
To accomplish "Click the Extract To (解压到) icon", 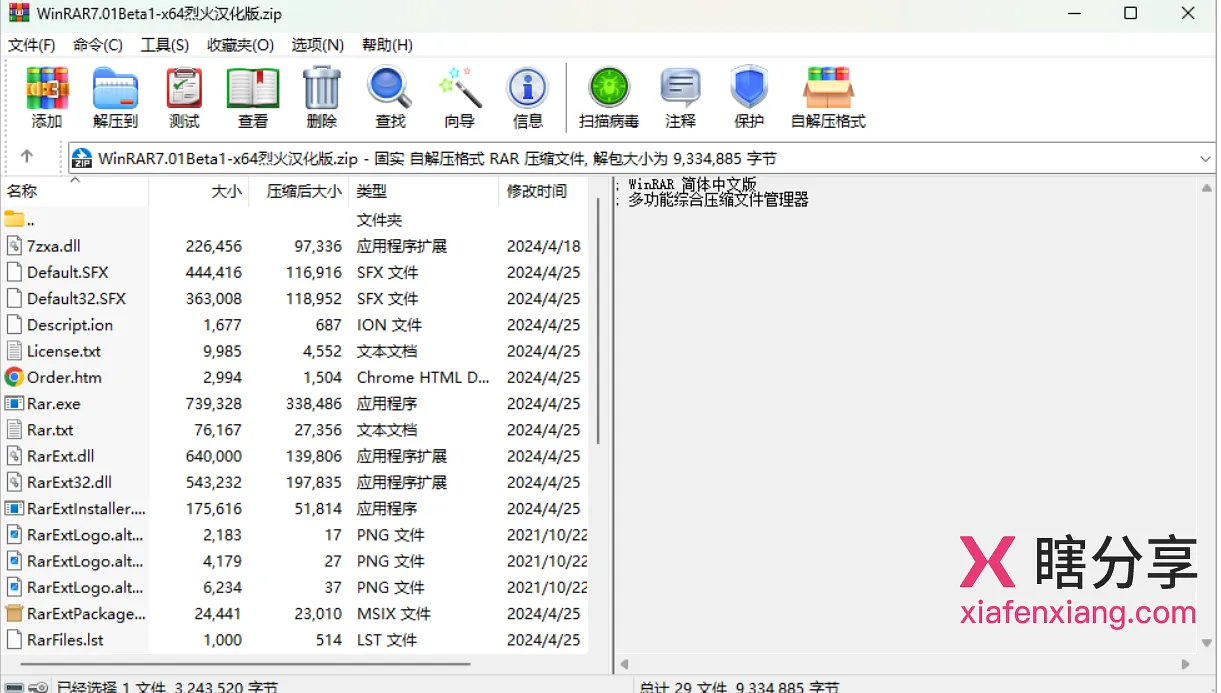I will coord(115,98).
